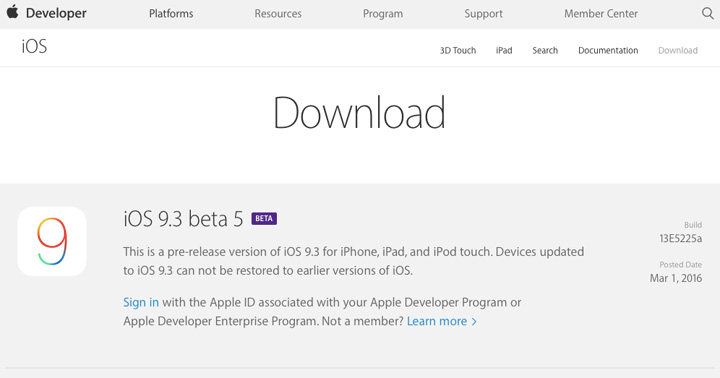The width and height of the screenshot is (720, 378).
Task: Go to Member Center
Action: click(x=601, y=14)
